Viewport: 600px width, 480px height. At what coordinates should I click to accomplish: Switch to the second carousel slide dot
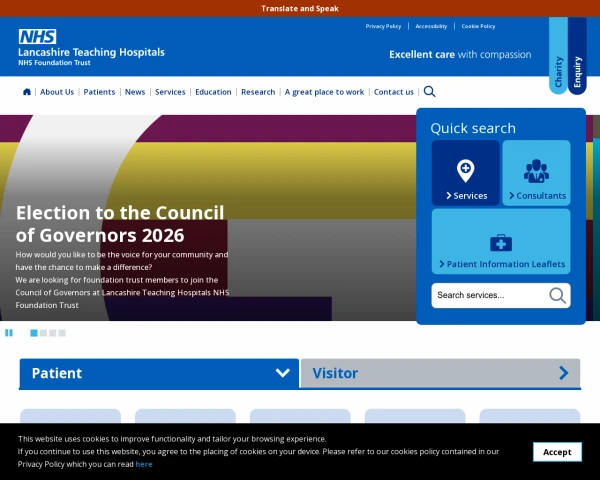pyautogui.click(x=43, y=333)
